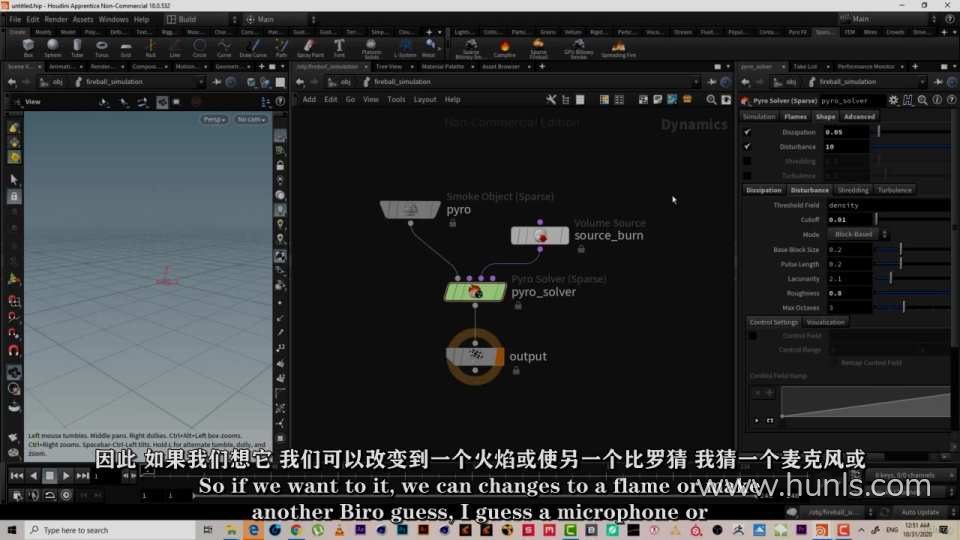Open the Main radial menu dropdown
This screenshot has height=540, width=960.
click(281, 20)
